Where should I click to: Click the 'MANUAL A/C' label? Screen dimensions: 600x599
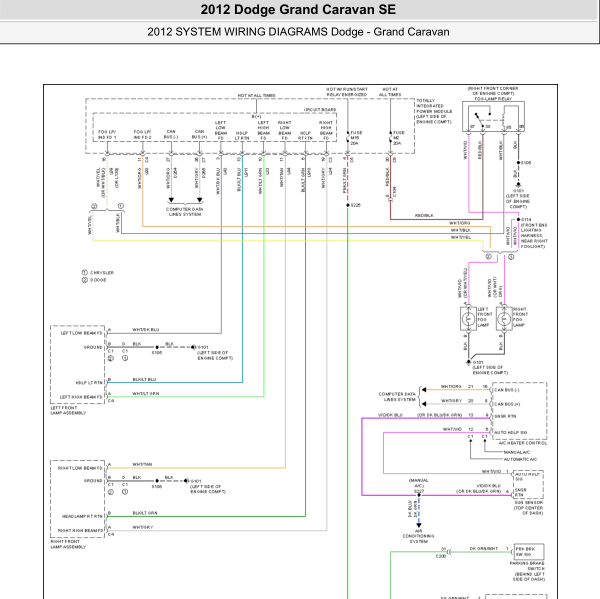coord(517,452)
